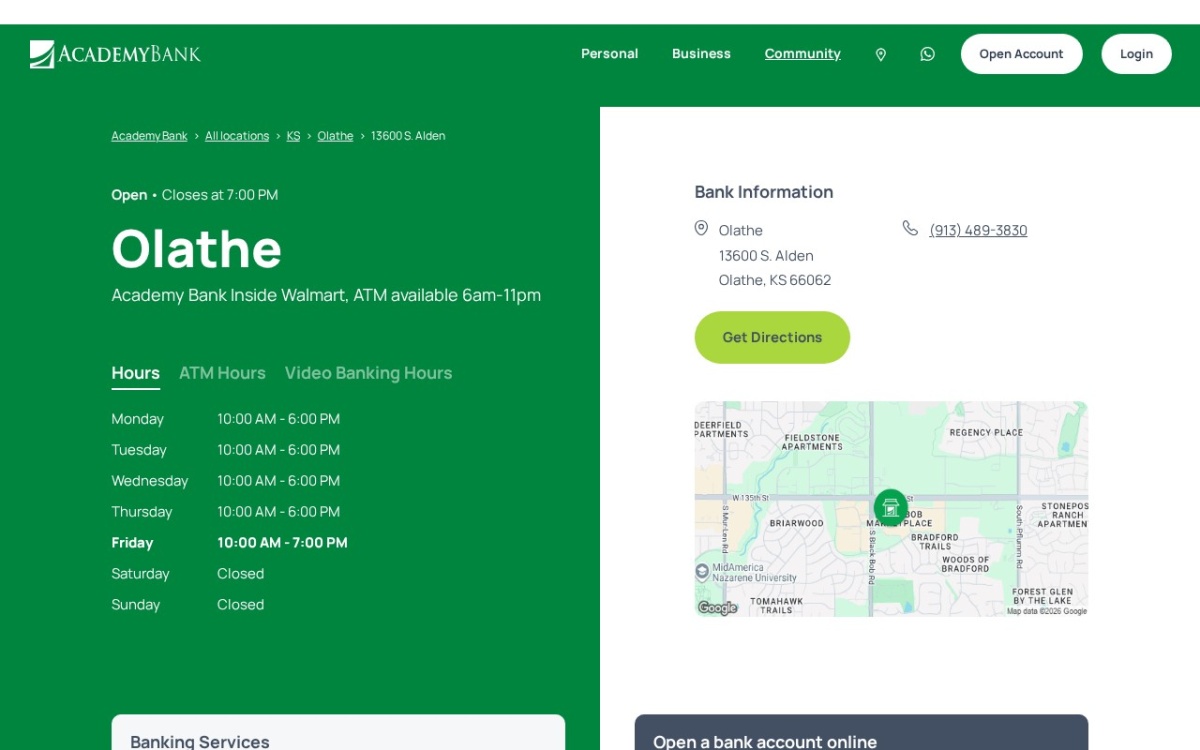Click the phone icon beside bank number
Image resolution: width=1200 pixels, height=750 pixels.
[x=910, y=228]
